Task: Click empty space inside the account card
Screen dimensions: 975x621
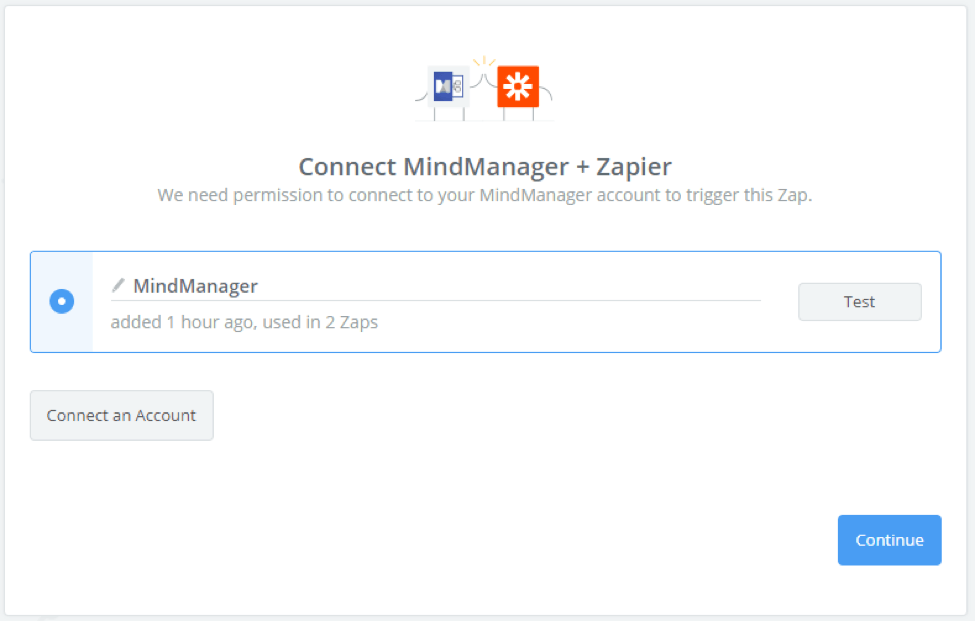Action: (x=560, y=326)
